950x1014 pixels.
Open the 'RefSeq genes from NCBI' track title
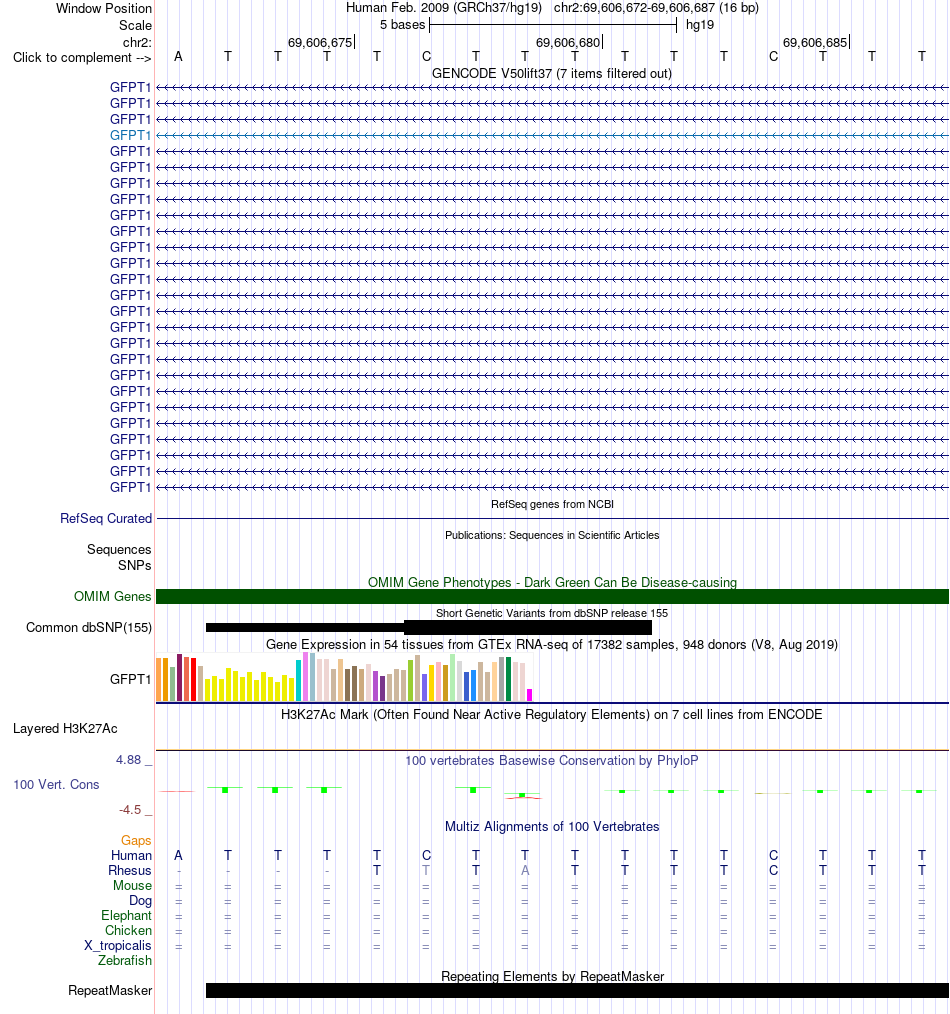552,504
